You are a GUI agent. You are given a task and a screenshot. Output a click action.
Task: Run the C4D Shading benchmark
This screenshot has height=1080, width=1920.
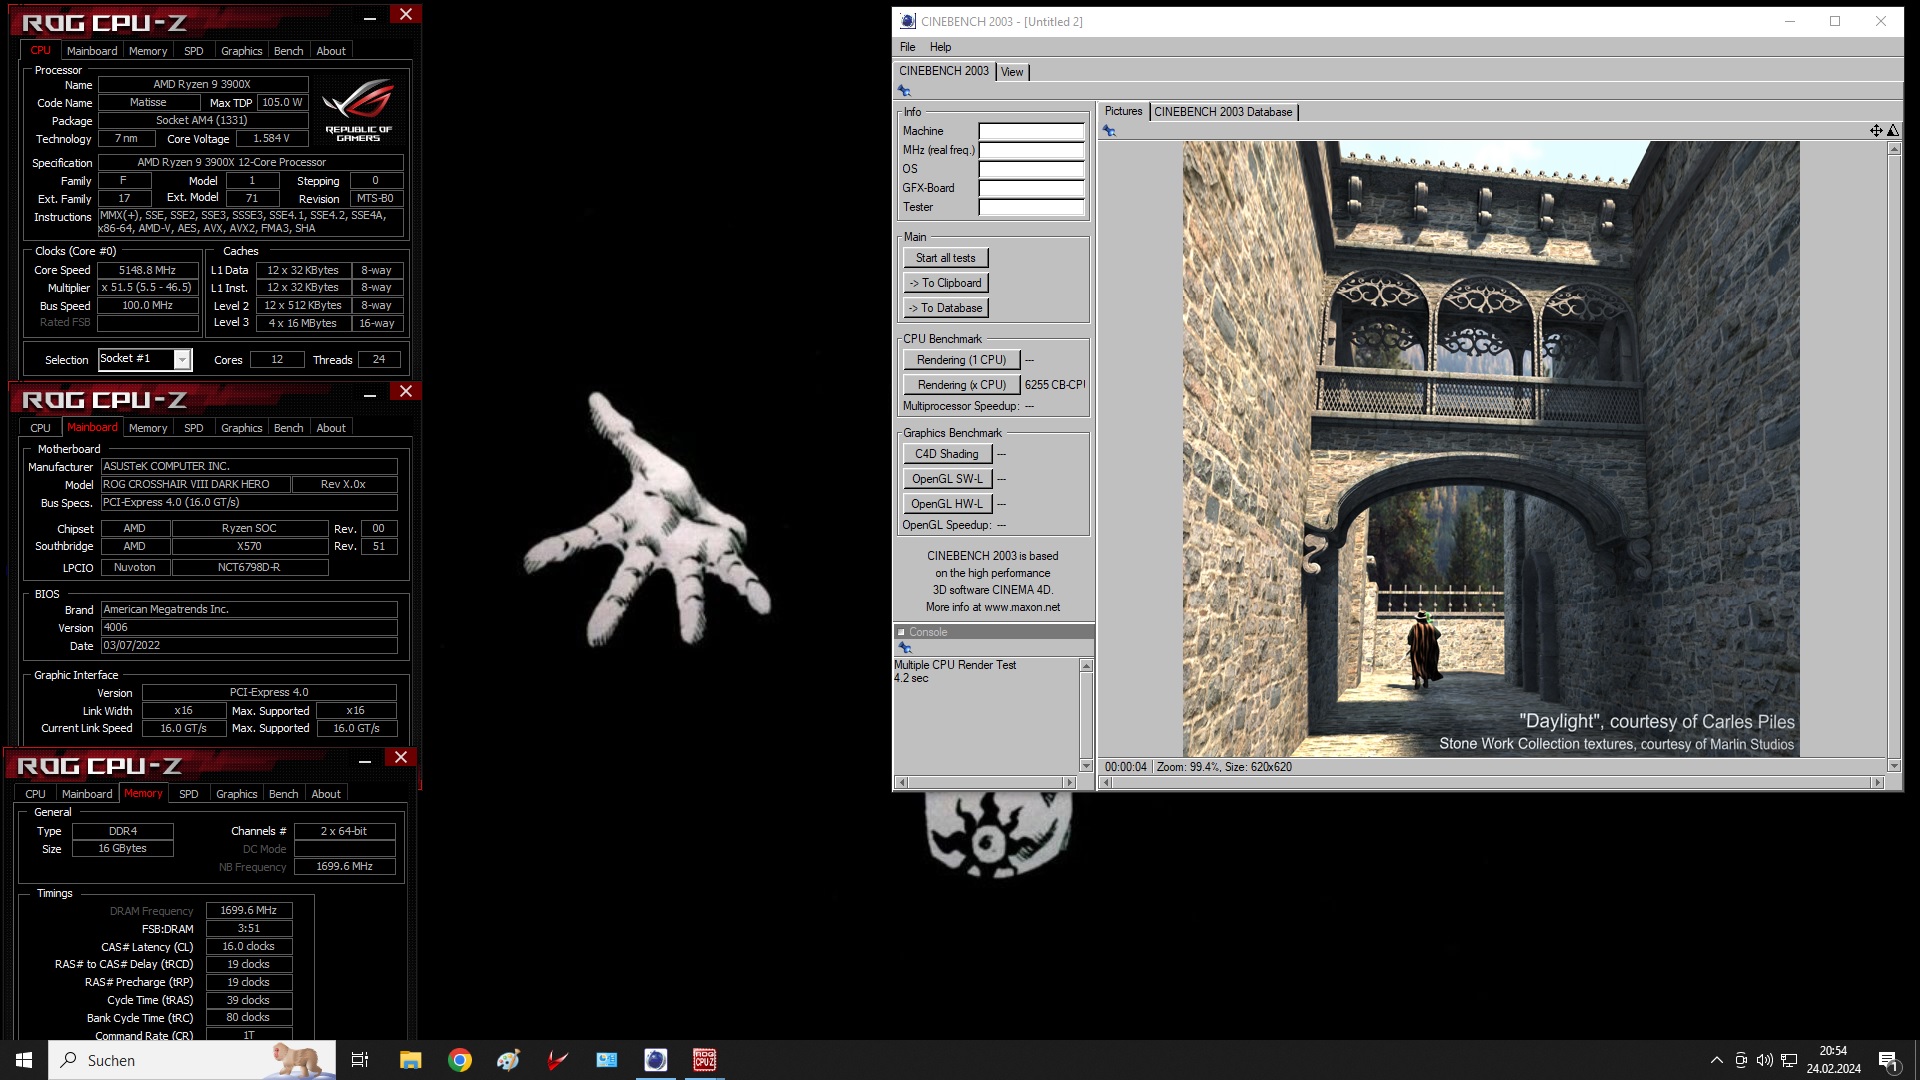point(947,454)
